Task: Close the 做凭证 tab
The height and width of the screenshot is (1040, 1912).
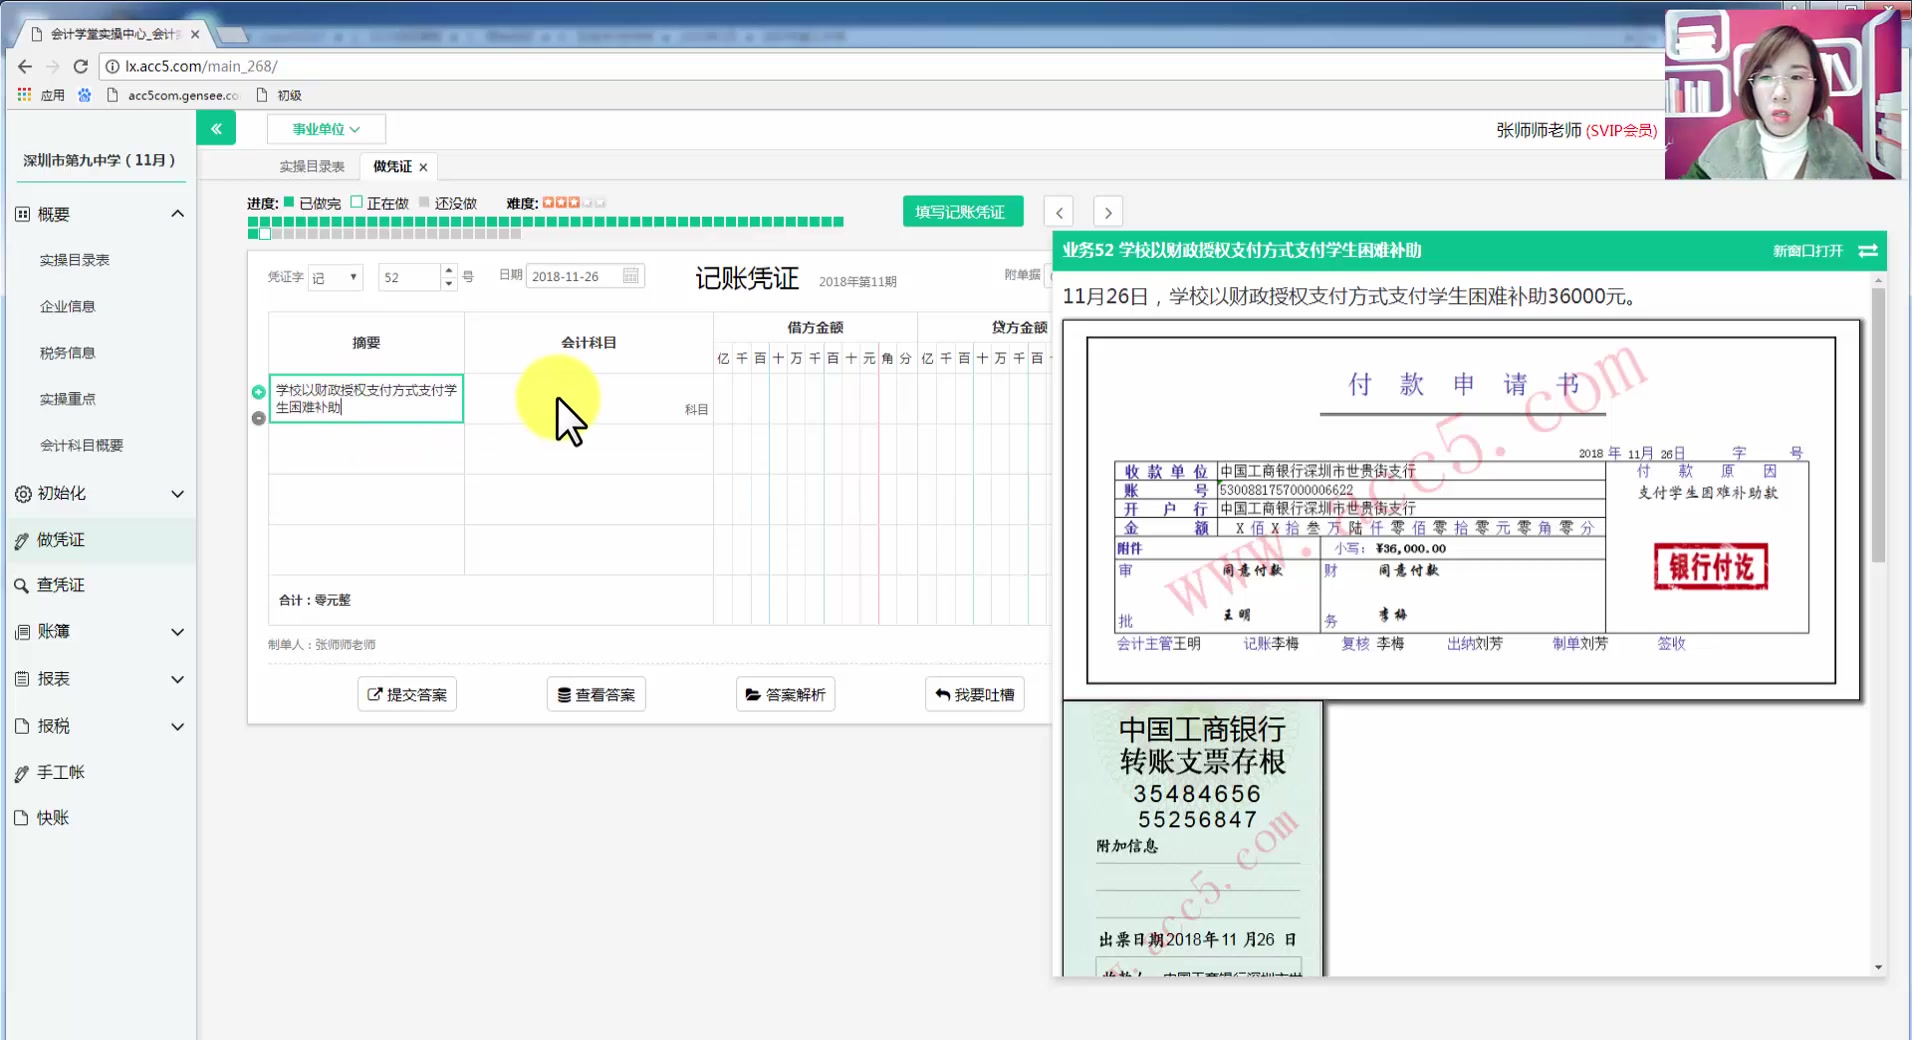Action: click(x=423, y=167)
